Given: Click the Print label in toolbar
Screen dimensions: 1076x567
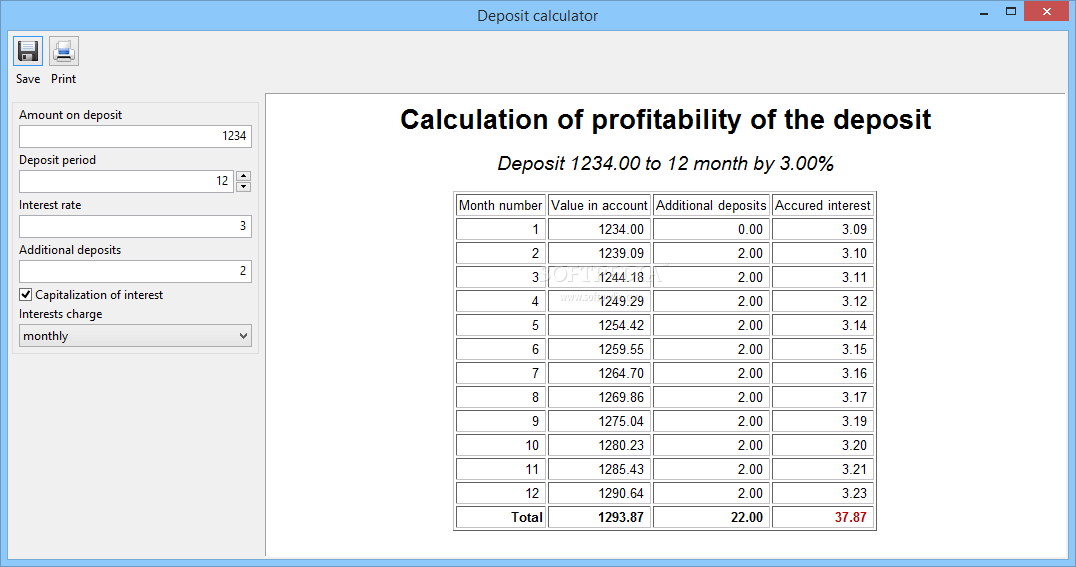Looking at the screenshot, I should (64, 79).
